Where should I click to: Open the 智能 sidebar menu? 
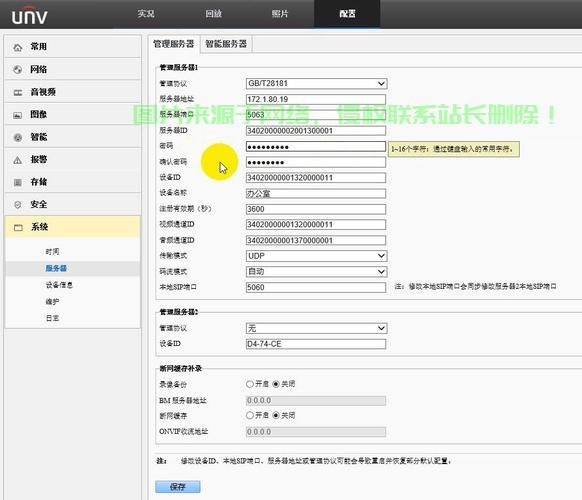pyautogui.click(x=73, y=137)
